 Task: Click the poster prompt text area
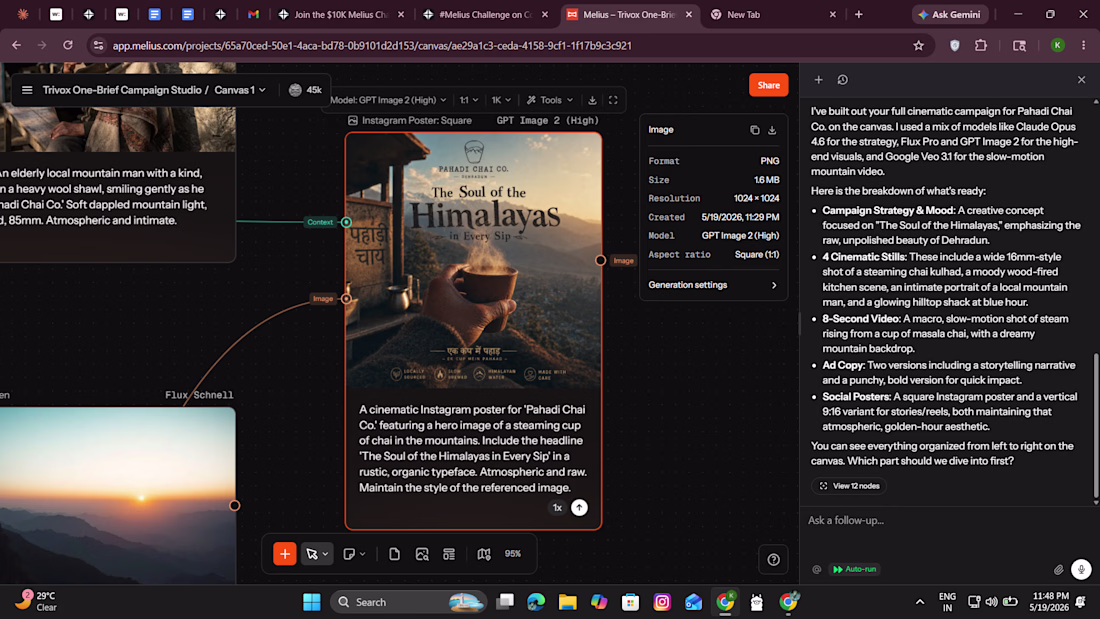(x=474, y=448)
